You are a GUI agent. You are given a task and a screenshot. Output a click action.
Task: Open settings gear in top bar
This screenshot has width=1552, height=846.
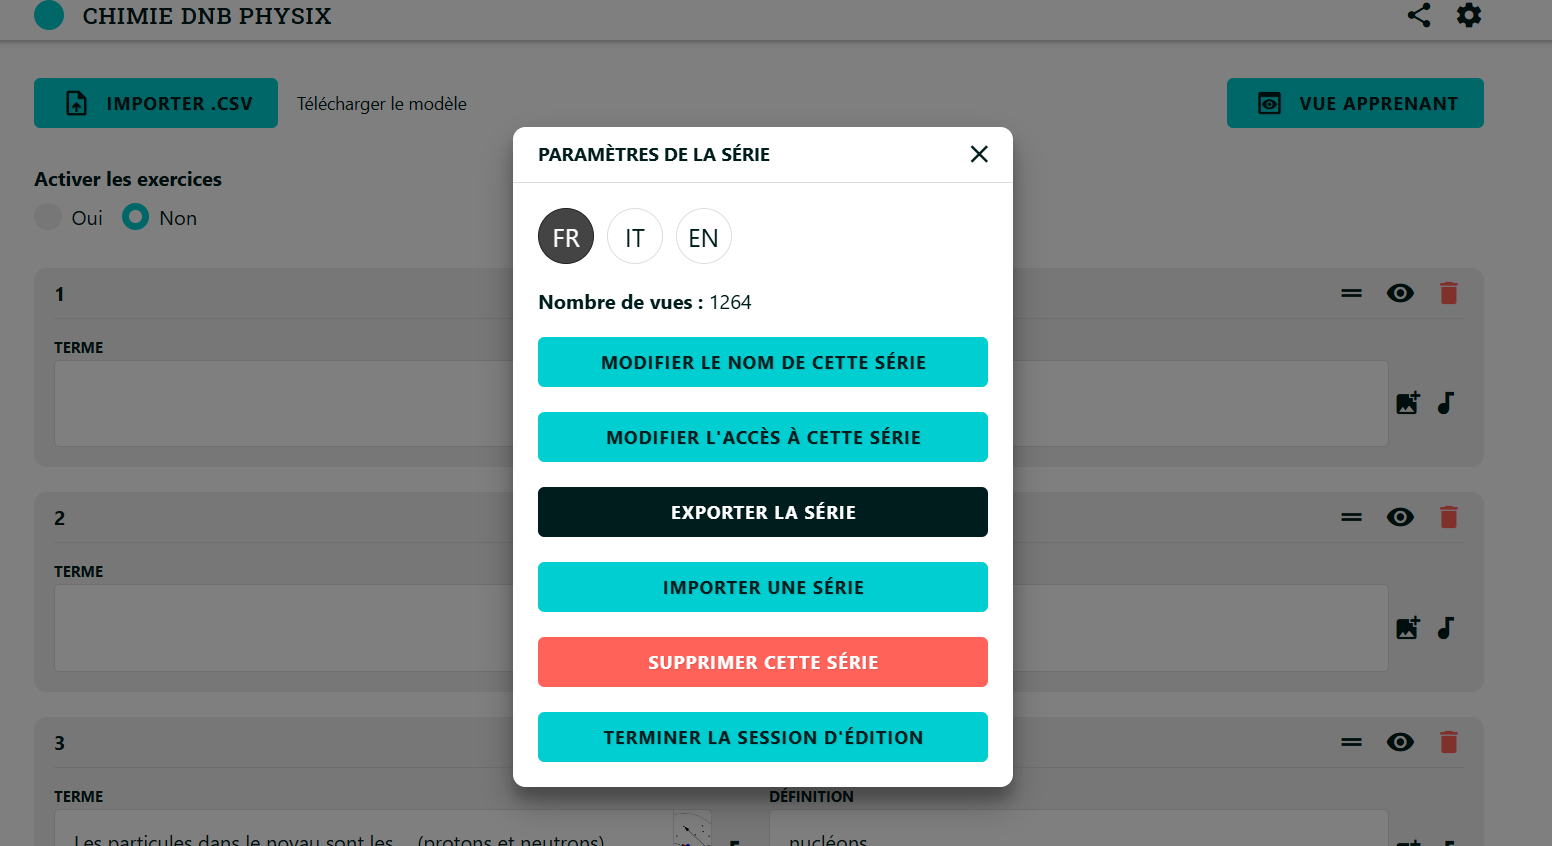[x=1468, y=15]
